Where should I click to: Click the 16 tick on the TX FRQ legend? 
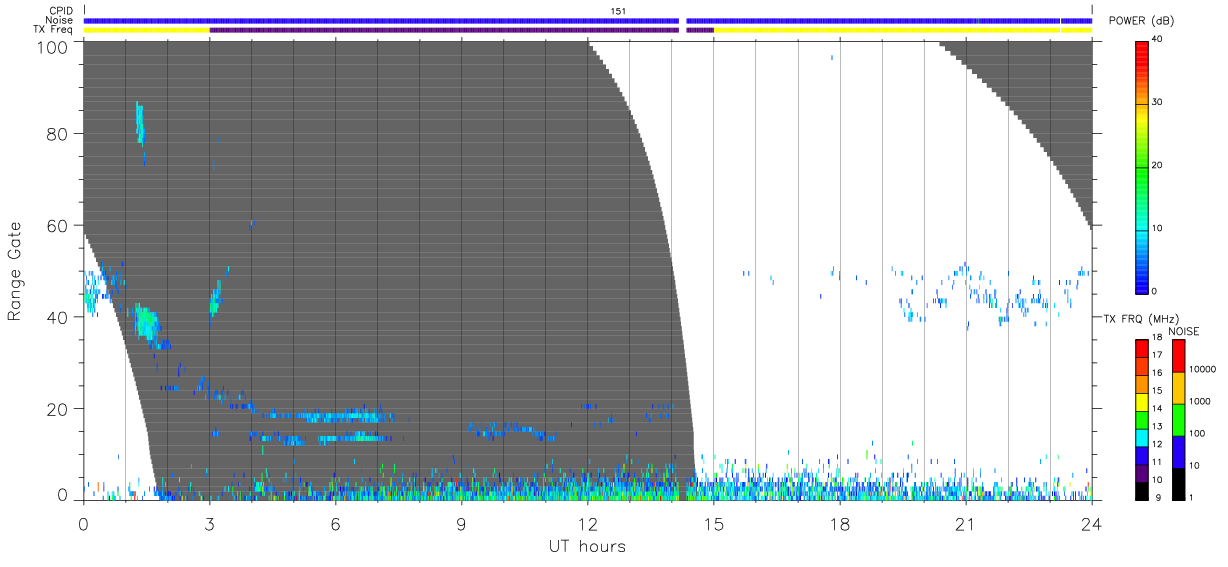point(1157,373)
